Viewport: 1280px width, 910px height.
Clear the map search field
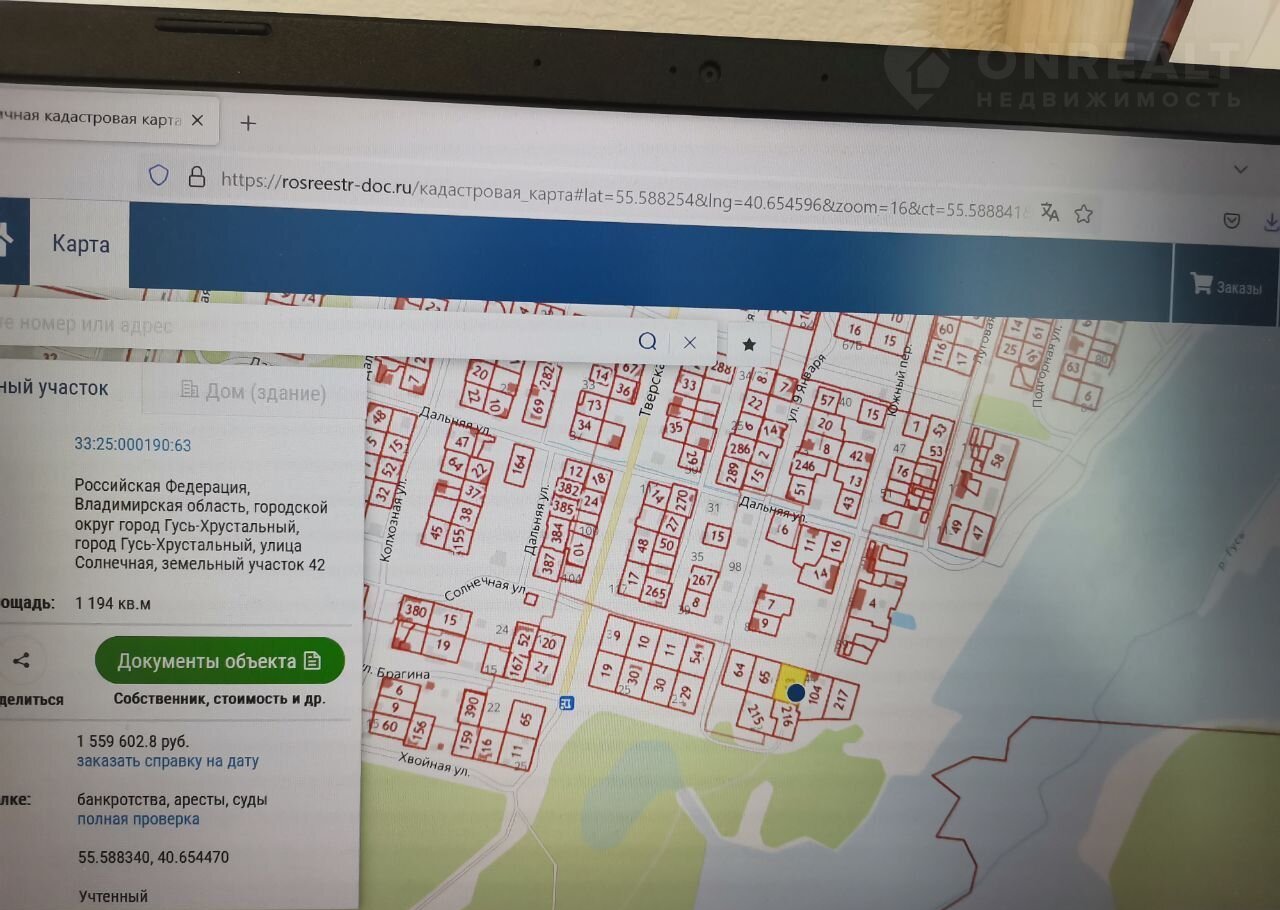coord(690,342)
